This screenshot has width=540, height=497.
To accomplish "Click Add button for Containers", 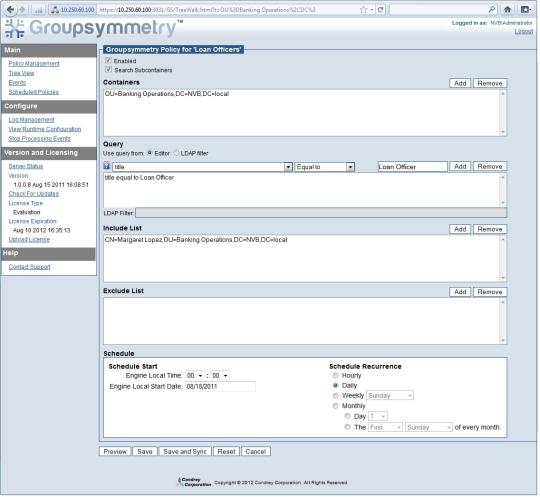I will click(460, 83).
